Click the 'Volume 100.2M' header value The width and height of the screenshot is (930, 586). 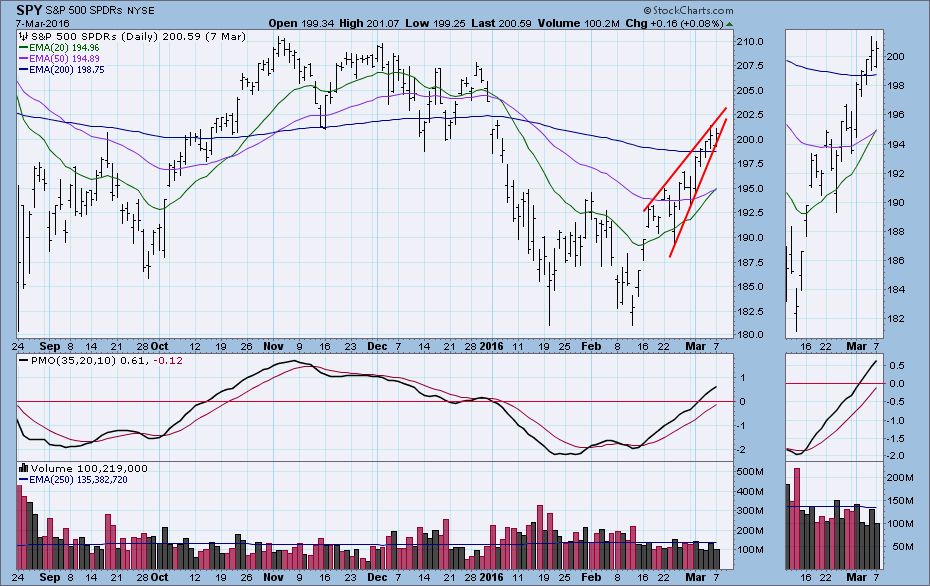(579, 24)
